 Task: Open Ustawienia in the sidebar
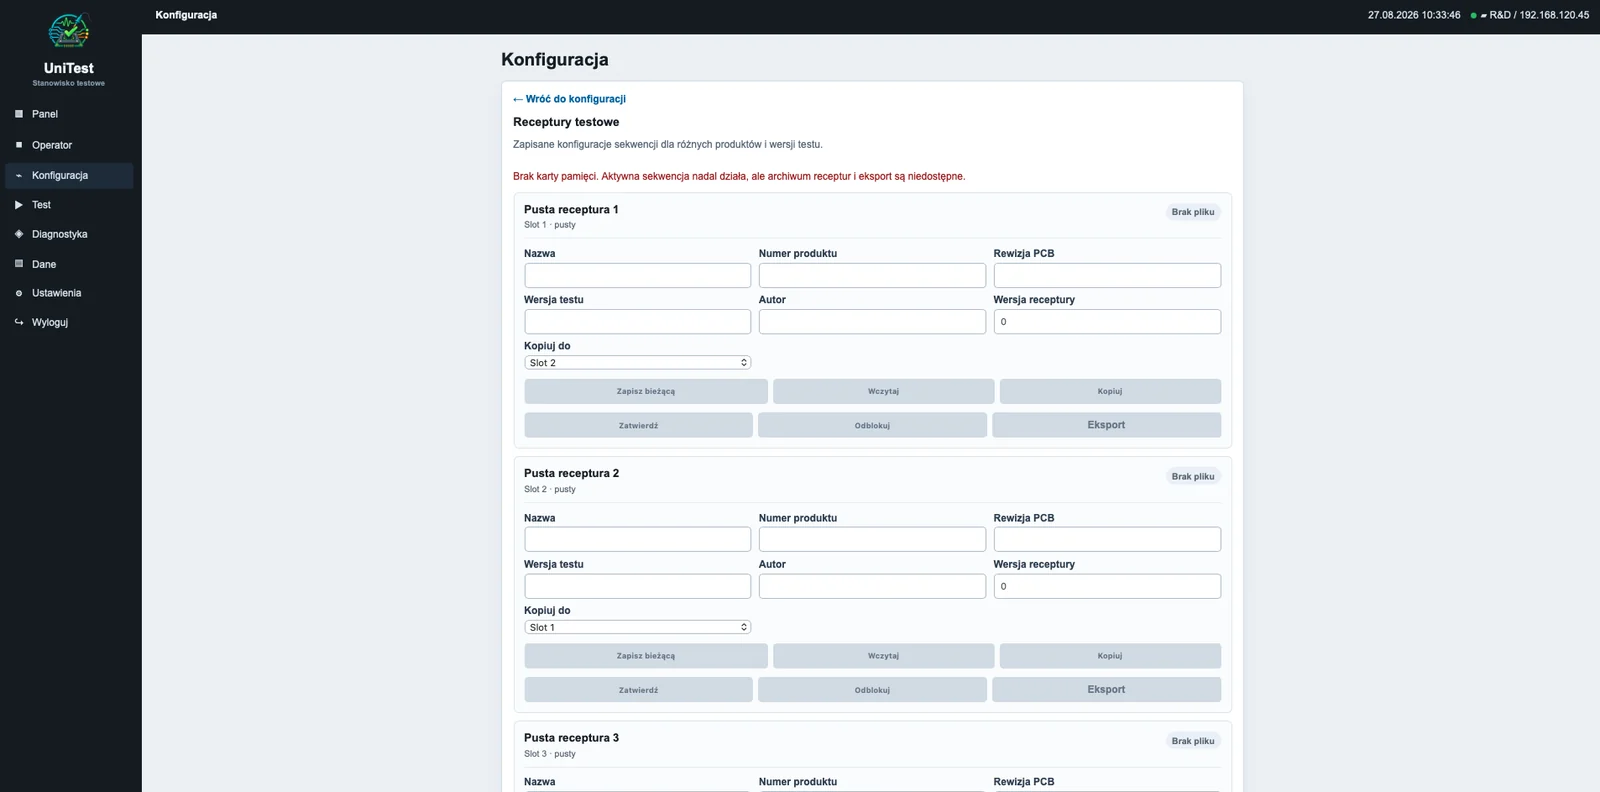pyautogui.click(x=69, y=293)
